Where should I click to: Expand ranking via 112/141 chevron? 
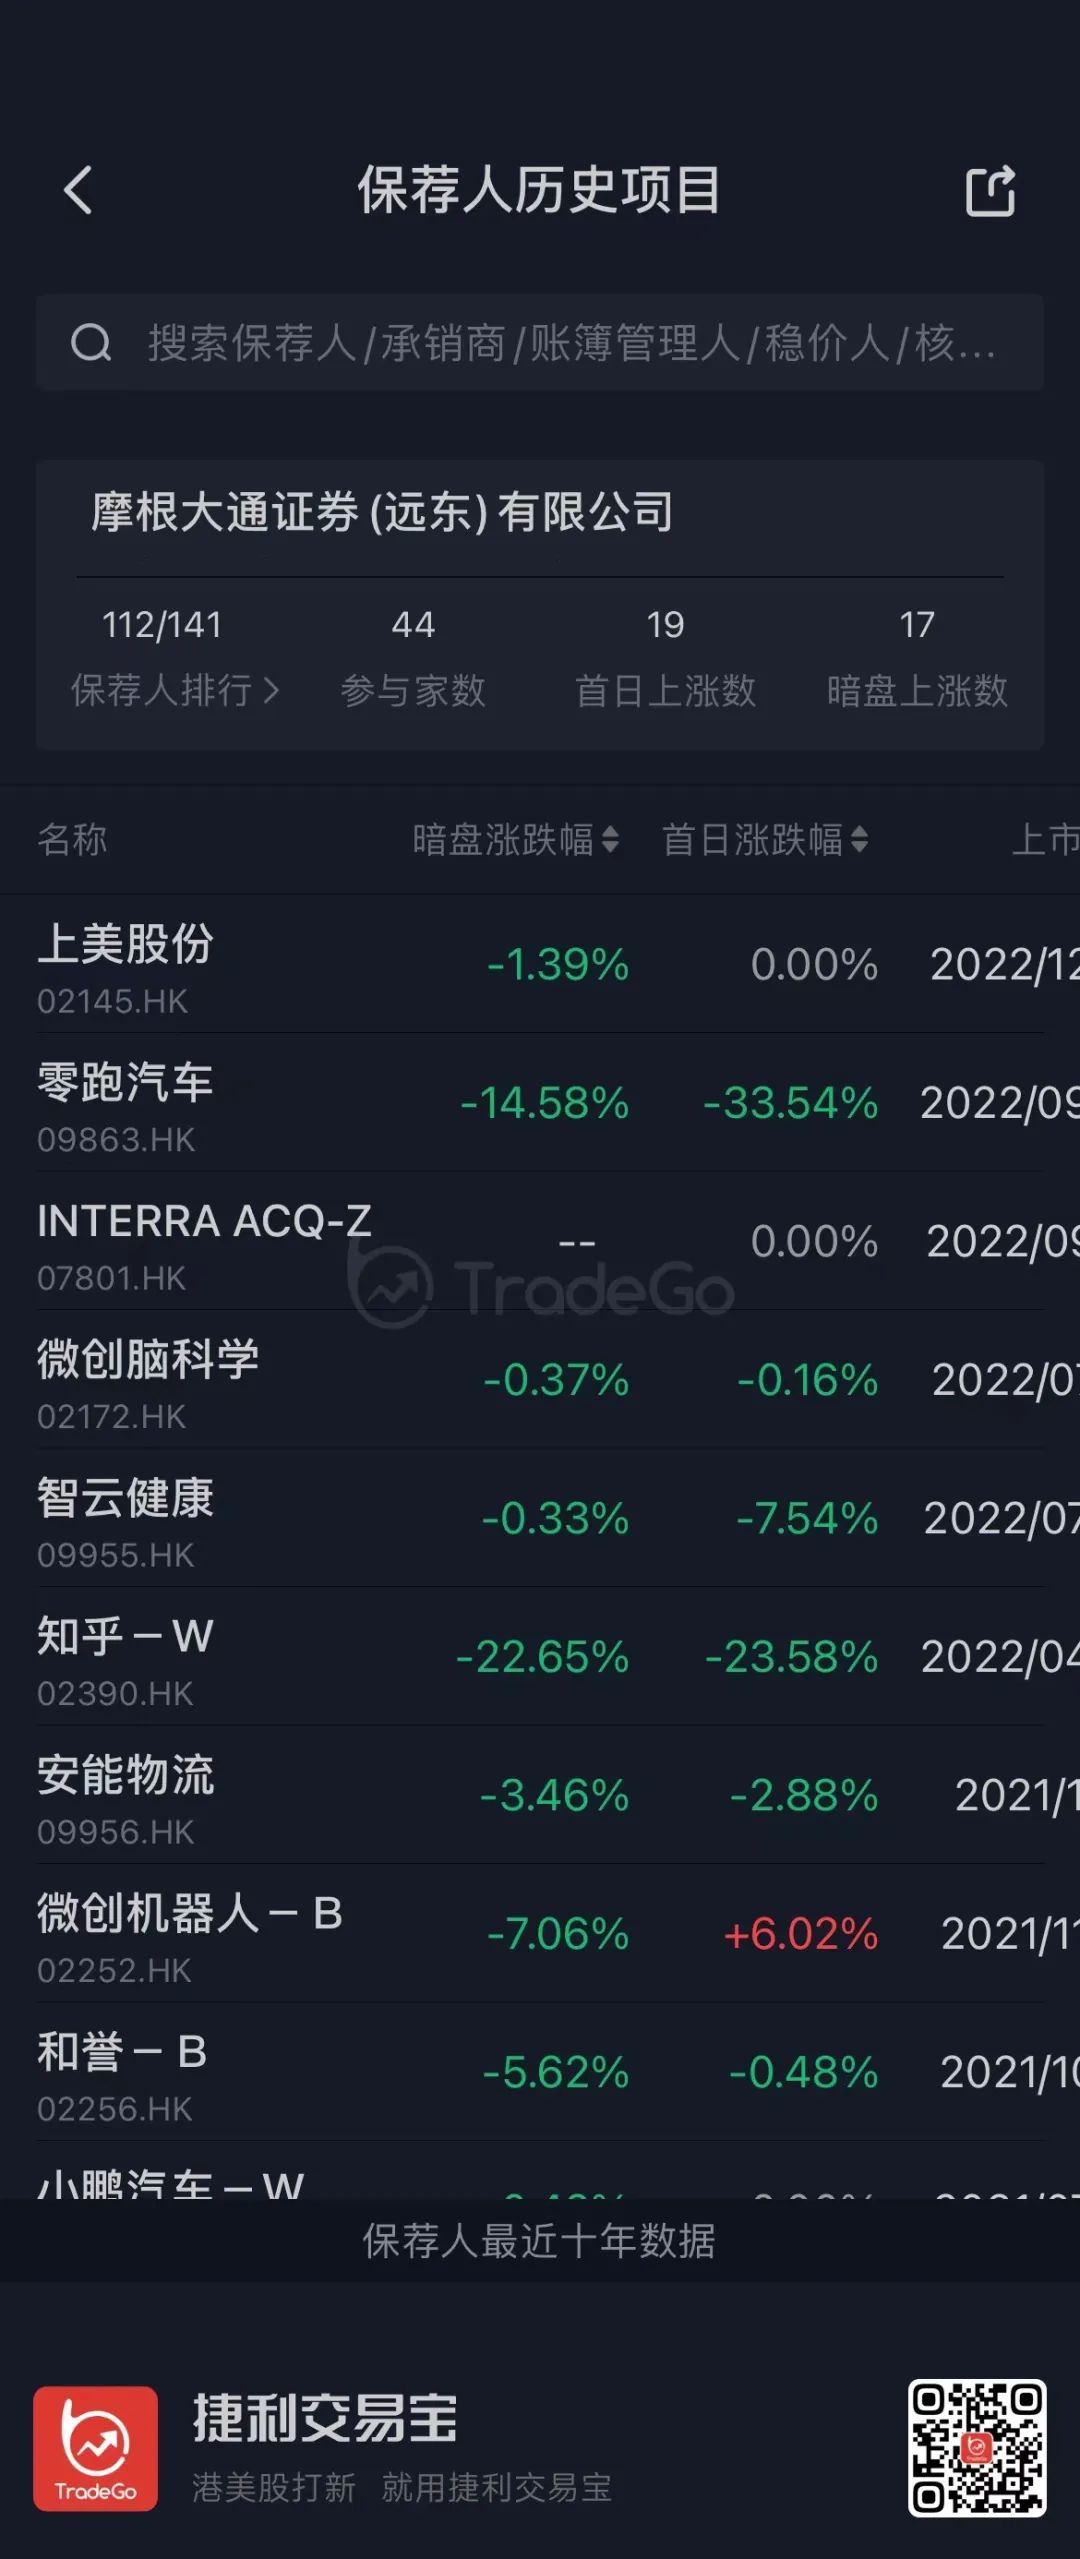(271, 690)
